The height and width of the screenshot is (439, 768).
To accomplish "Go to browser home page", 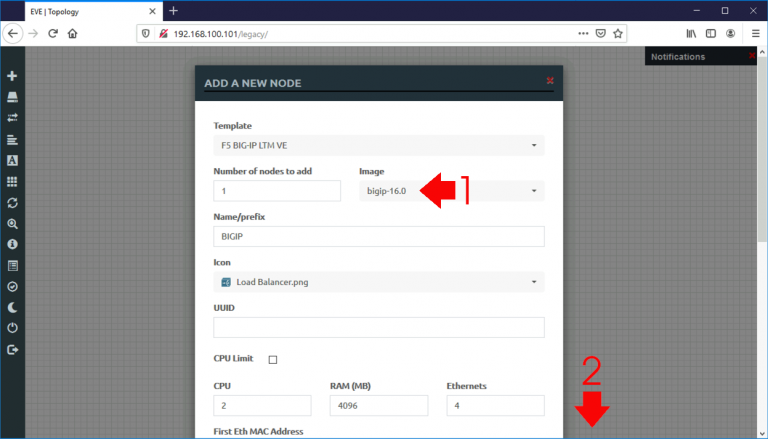I will click(72, 34).
